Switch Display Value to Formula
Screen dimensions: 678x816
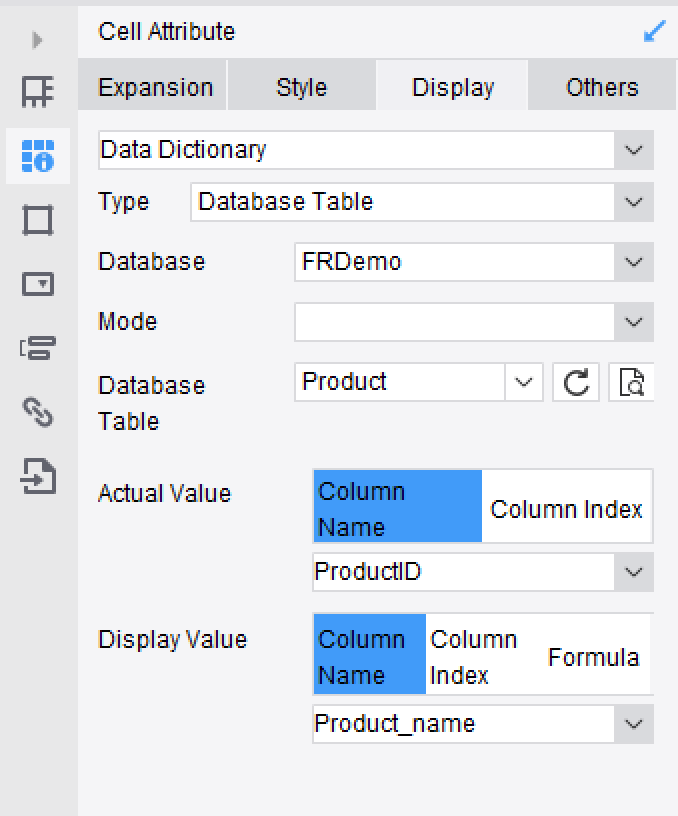(594, 655)
